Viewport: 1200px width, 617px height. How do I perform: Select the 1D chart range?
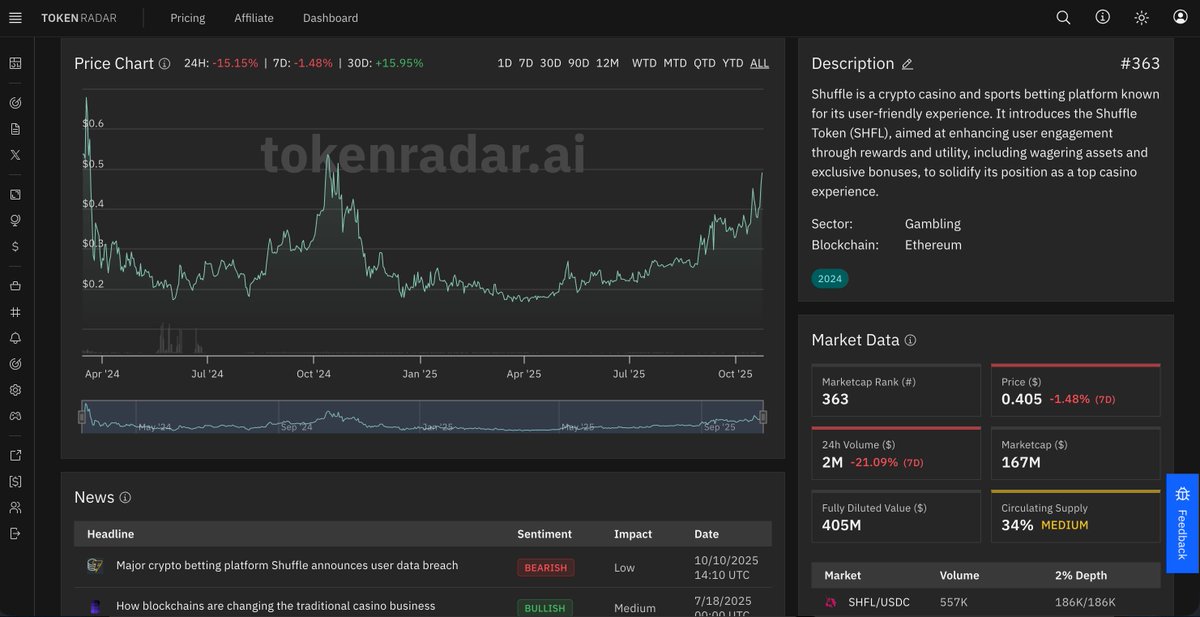tap(505, 63)
